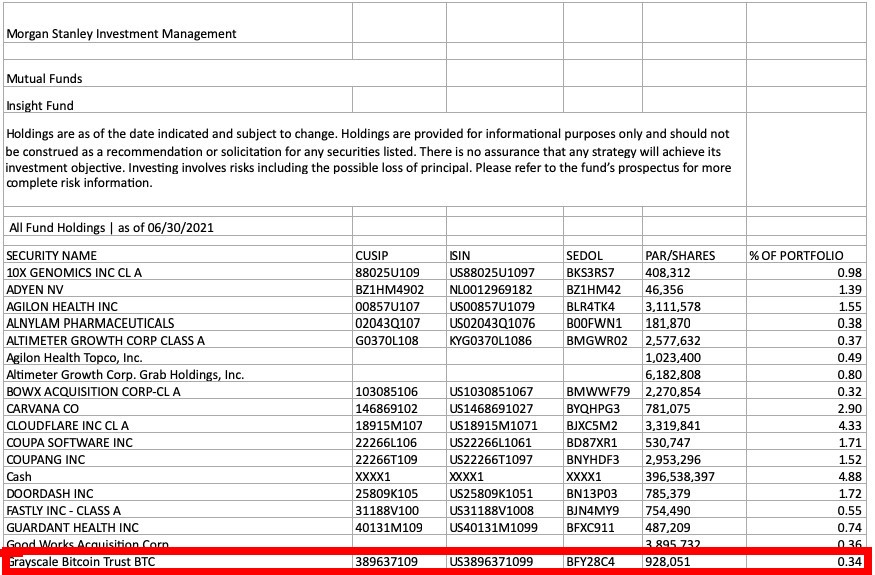
Task: Click shares value 396,538,397
Action: tap(694, 477)
